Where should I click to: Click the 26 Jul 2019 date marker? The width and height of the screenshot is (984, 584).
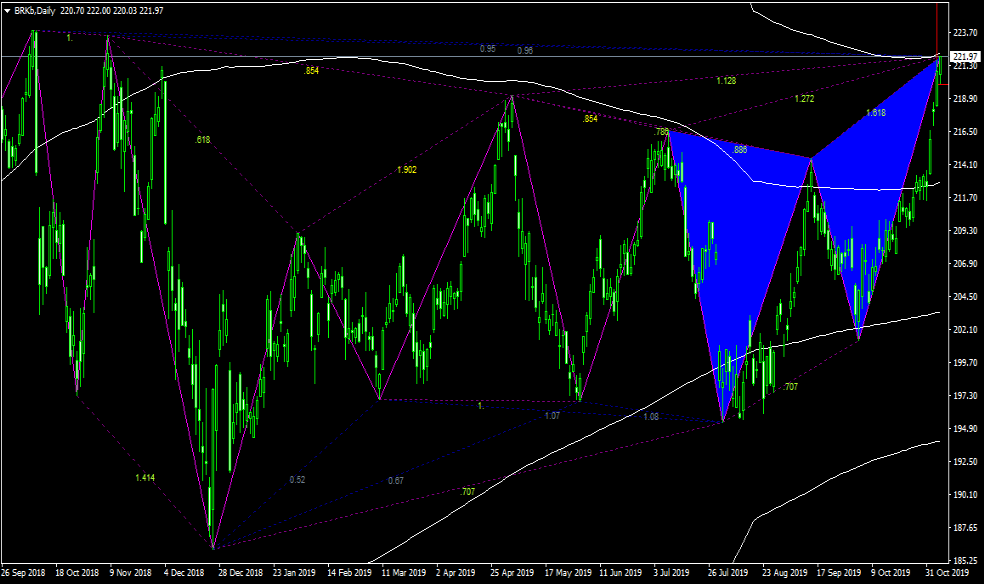(x=727, y=574)
